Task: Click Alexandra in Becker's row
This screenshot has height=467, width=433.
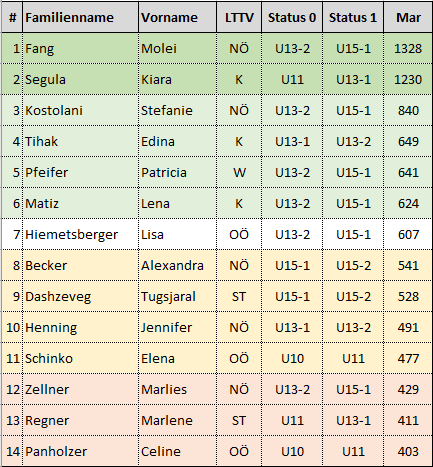Action: tap(177, 265)
